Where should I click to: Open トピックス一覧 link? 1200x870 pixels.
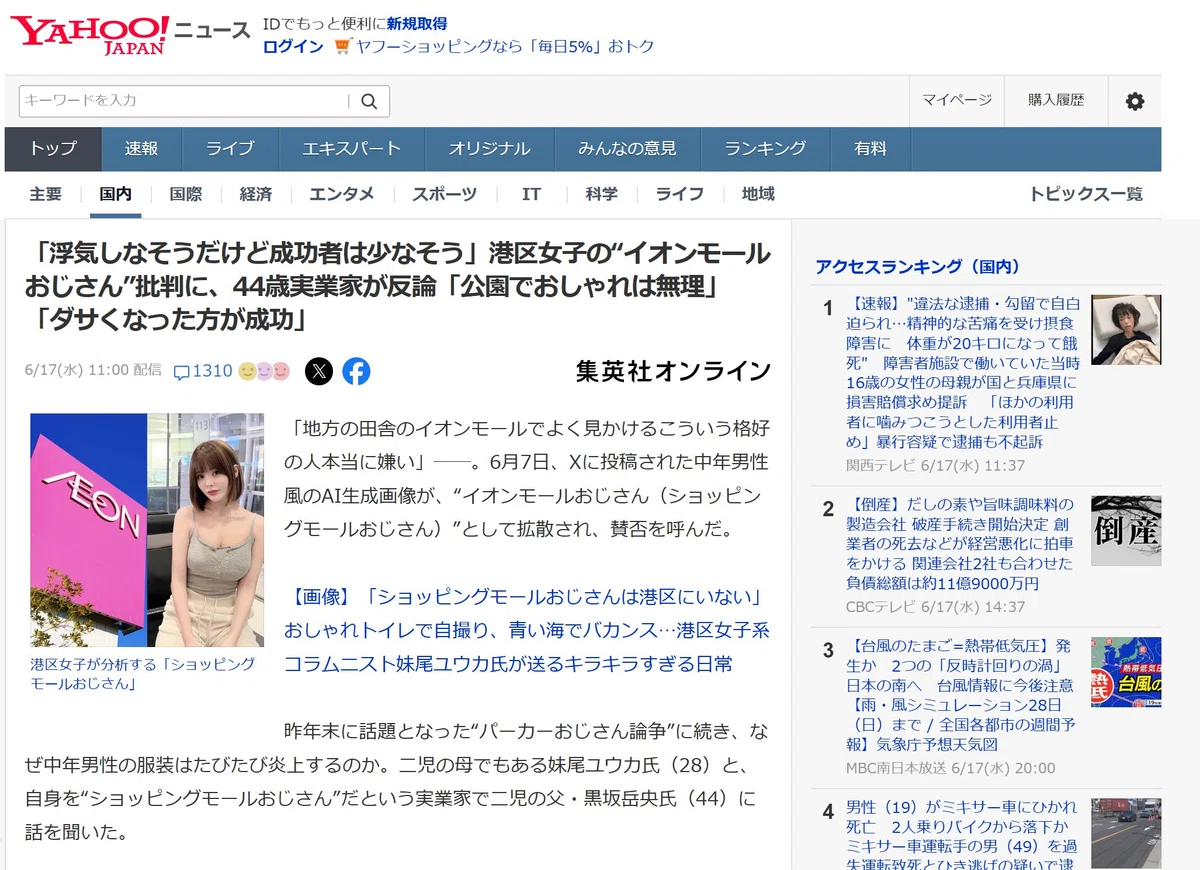1086,194
